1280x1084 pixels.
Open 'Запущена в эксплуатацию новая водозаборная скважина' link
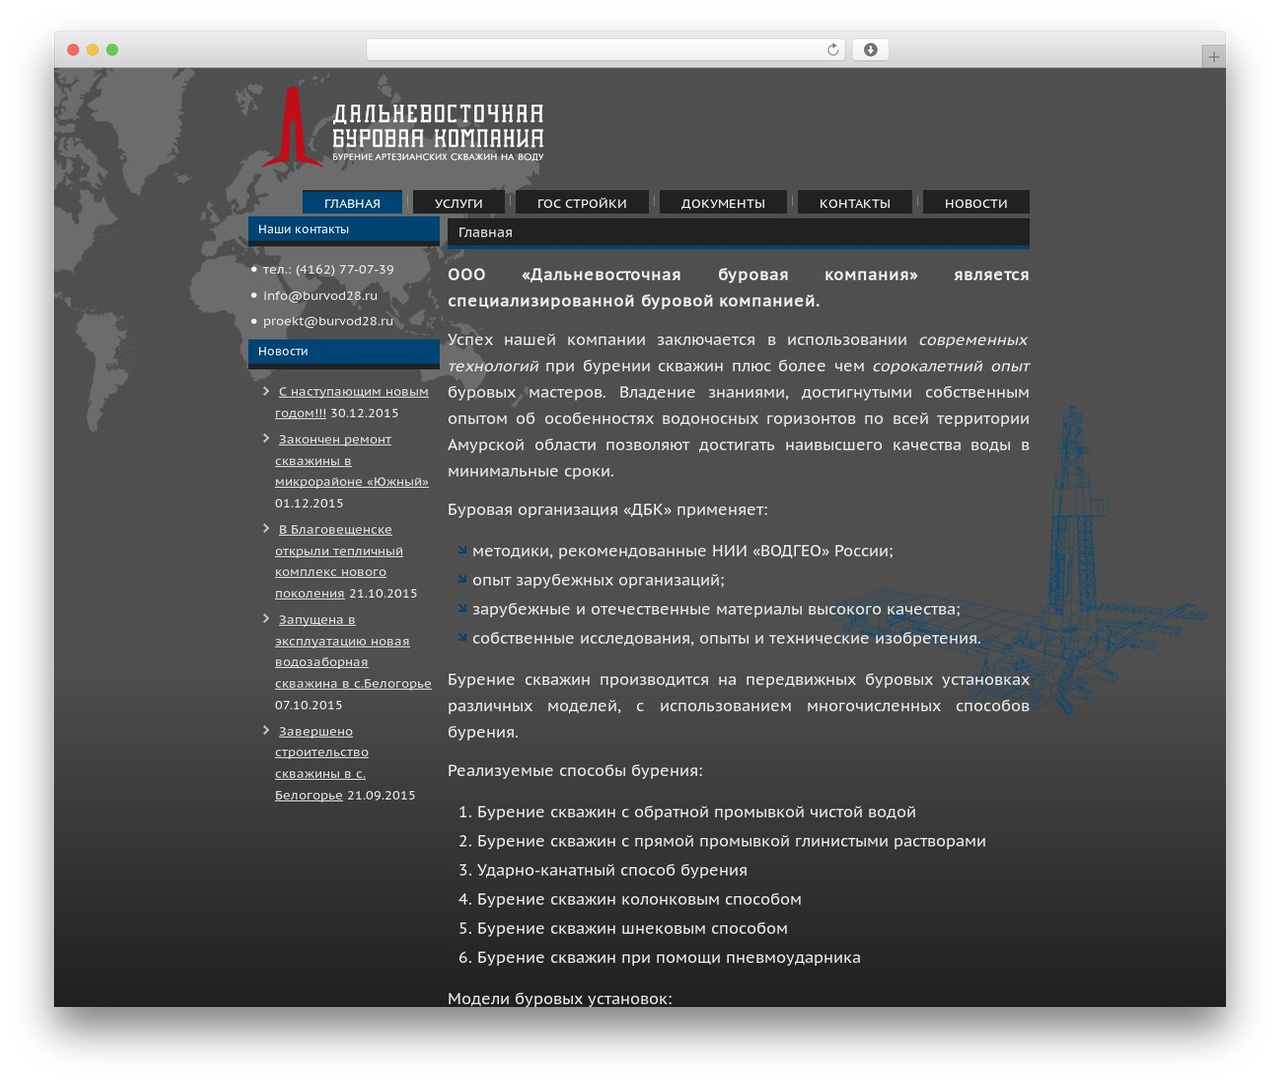(x=353, y=652)
